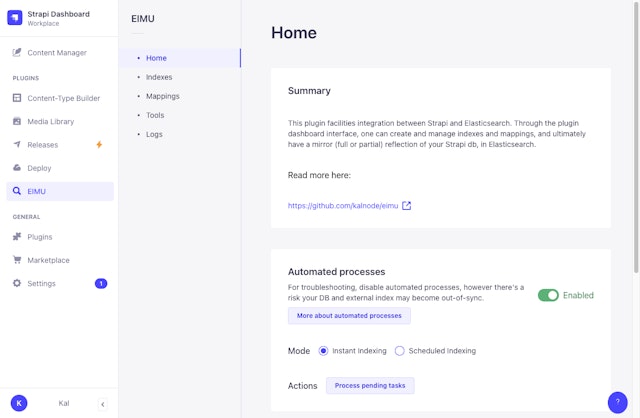Open Releases via the paper plane icon
Viewport: 640px width, 418px height.
tap(17, 144)
